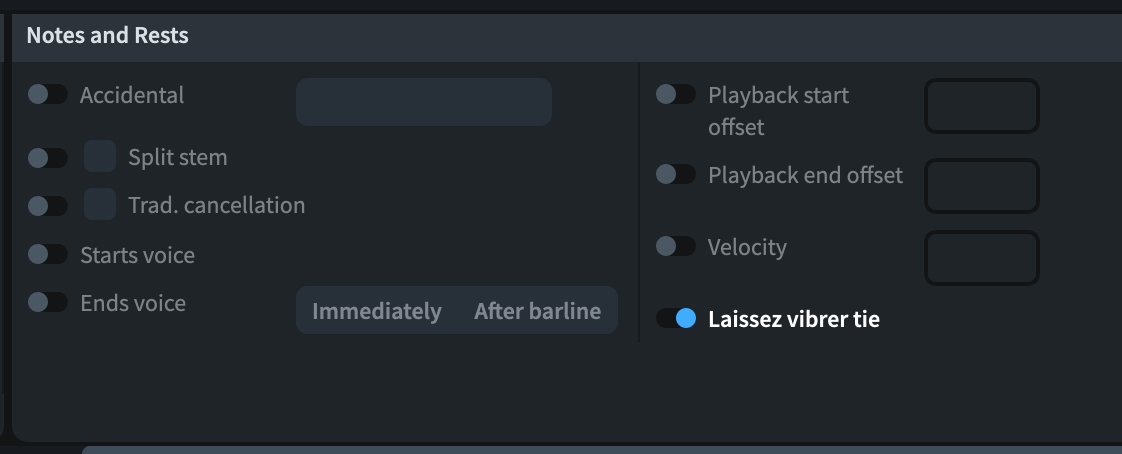The width and height of the screenshot is (1122, 454).
Task: Turn on the Velocity toggle
Action: tap(675, 246)
